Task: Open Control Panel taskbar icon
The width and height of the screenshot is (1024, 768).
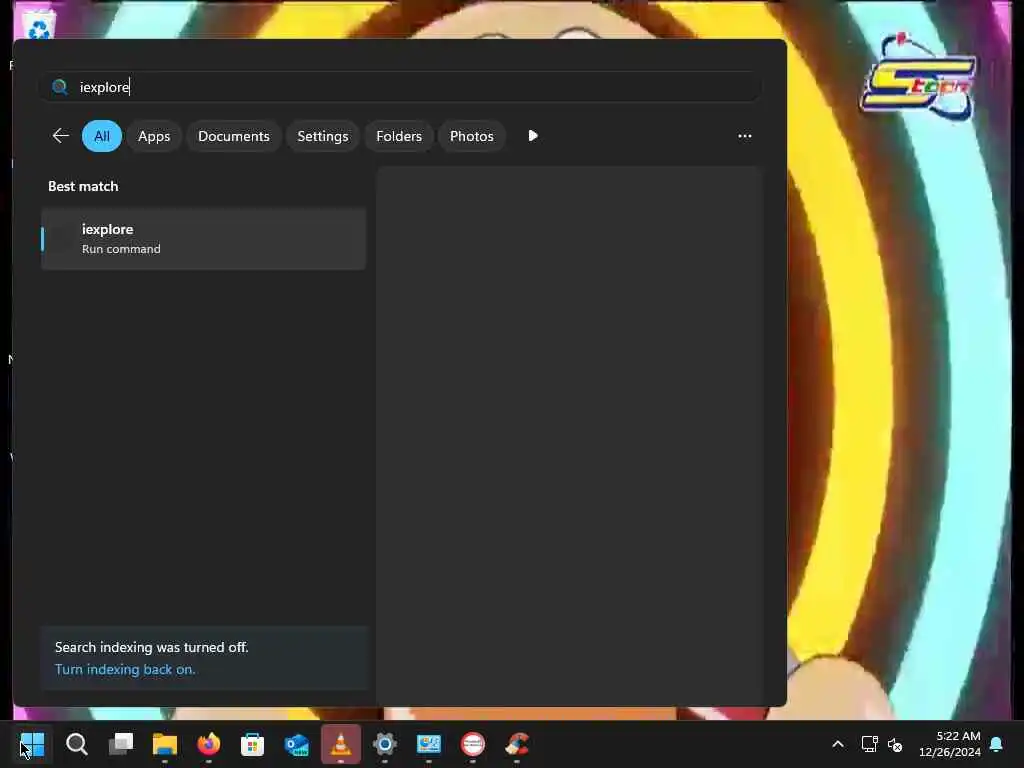Action: coord(428,744)
